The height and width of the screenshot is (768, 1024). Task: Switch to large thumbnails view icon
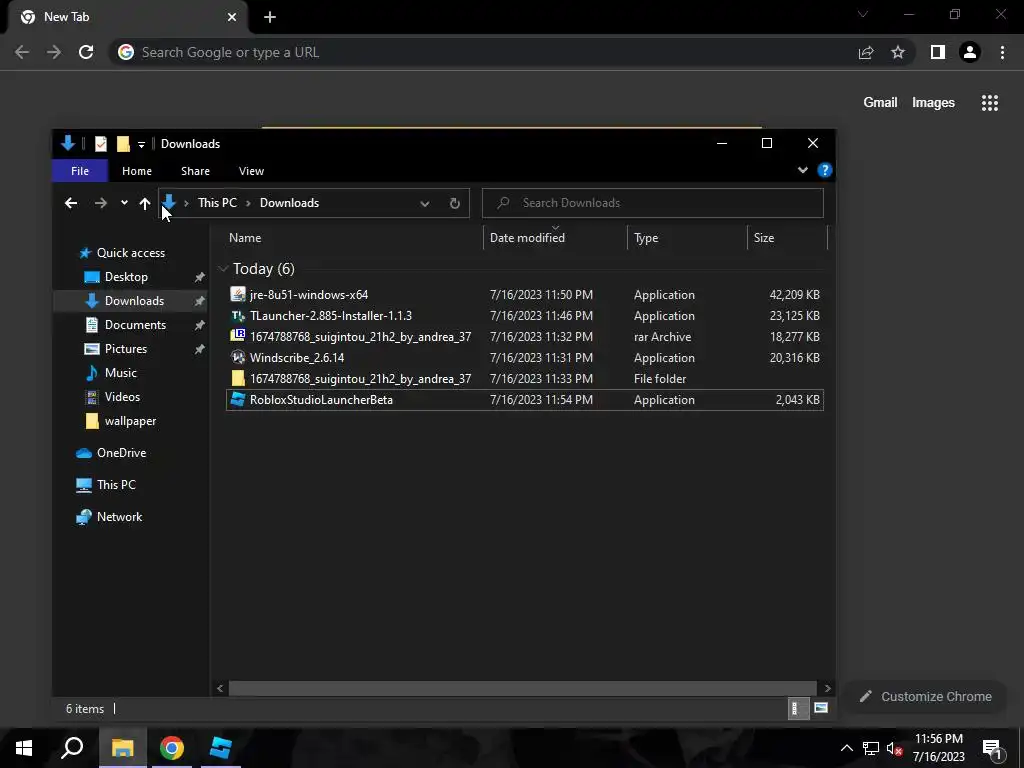tap(821, 708)
